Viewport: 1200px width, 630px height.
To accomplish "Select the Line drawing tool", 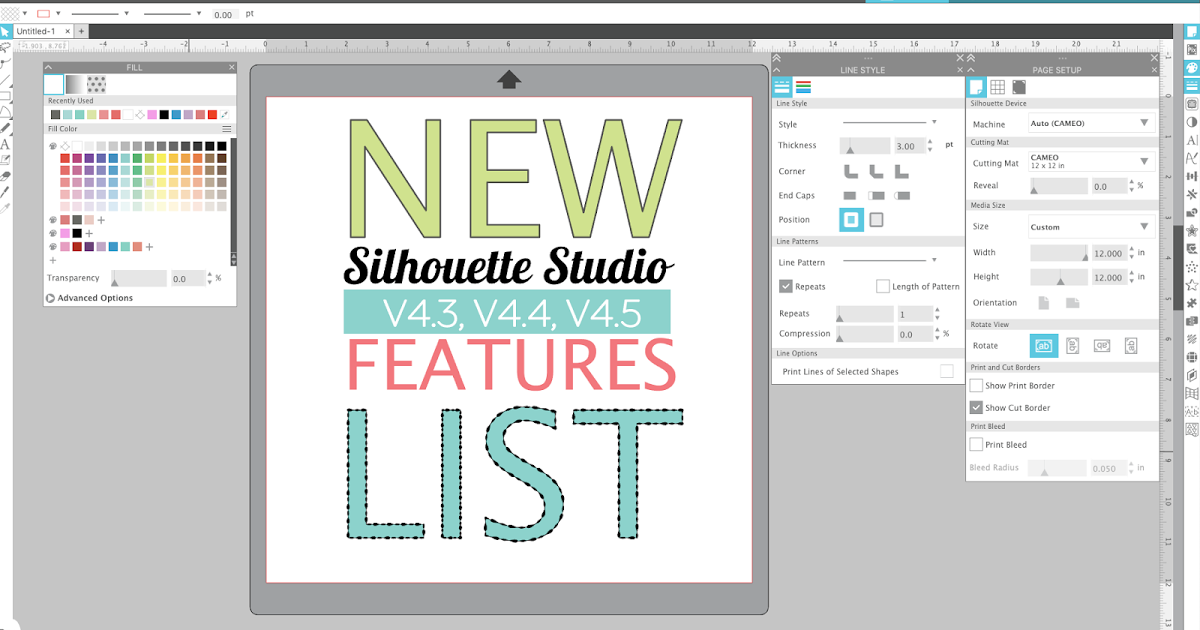I will pos(5,79).
